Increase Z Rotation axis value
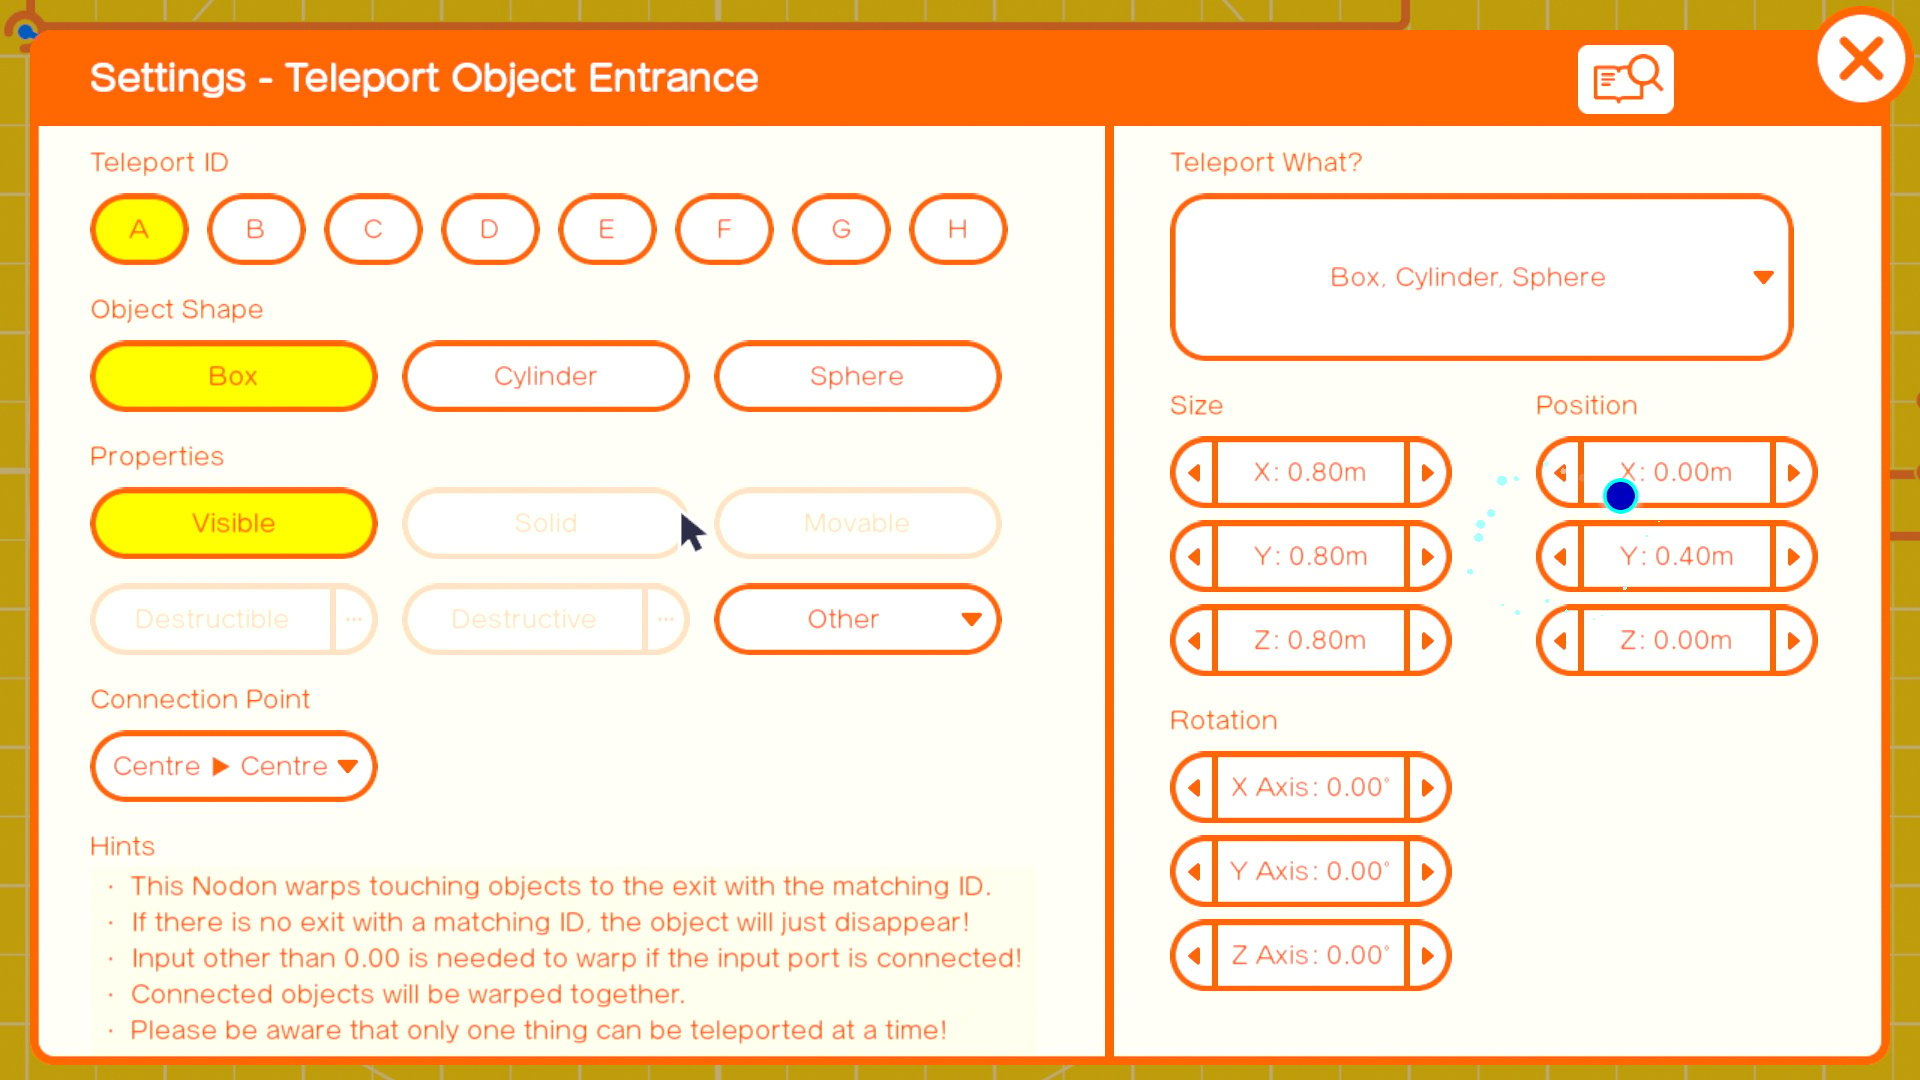 pyautogui.click(x=1427, y=955)
